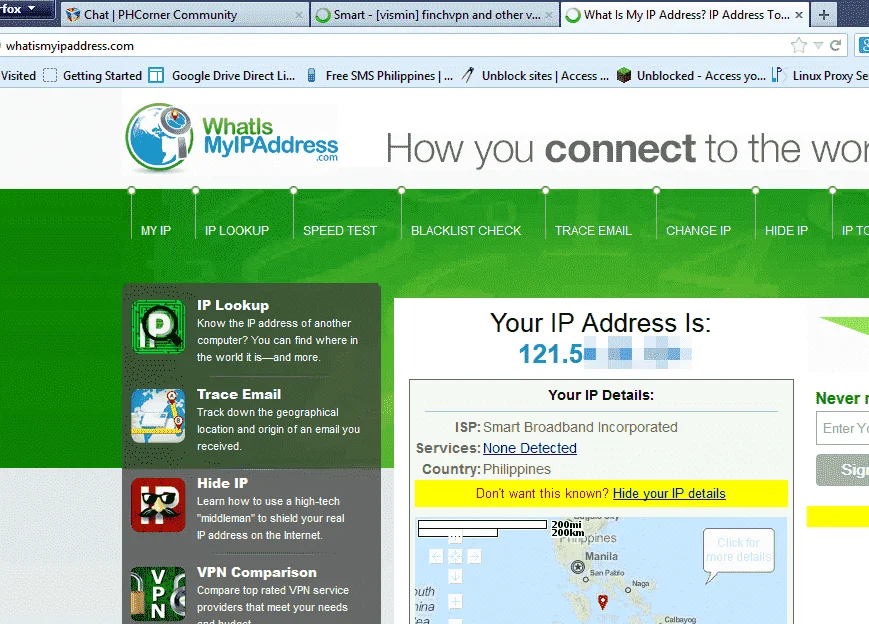Image resolution: width=869 pixels, height=624 pixels.
Task: Click the None Detected services link
Action: (x=530, y=448)
